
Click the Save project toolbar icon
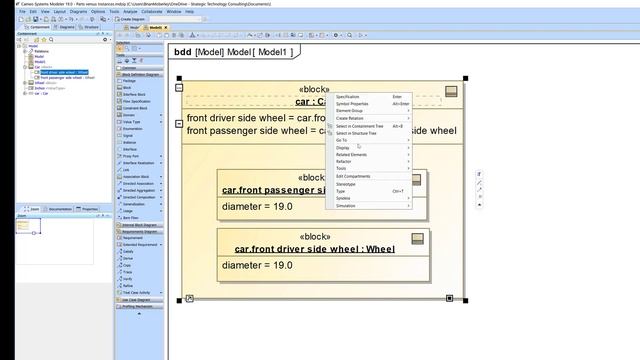(36, 19)
